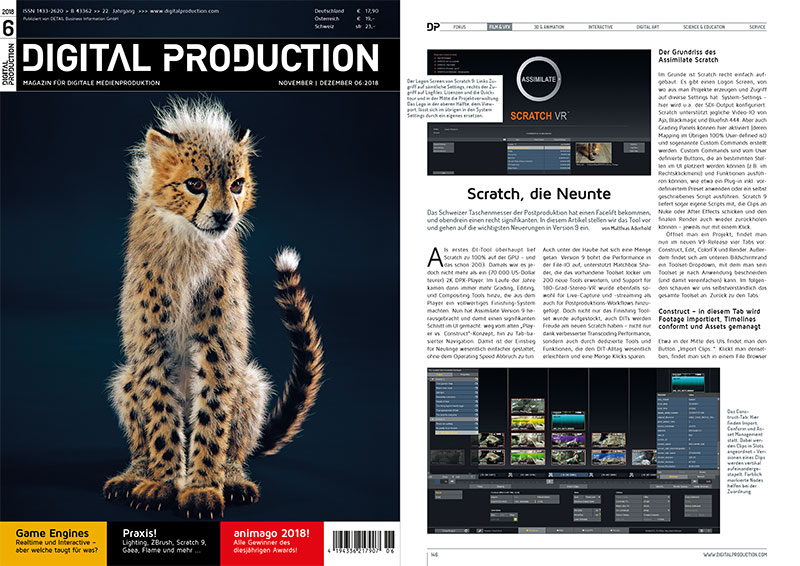Screen dimensions: 800x566
Task: Click the DIGITAL PRODUCTION cover masthead
Action: point(201,57)
